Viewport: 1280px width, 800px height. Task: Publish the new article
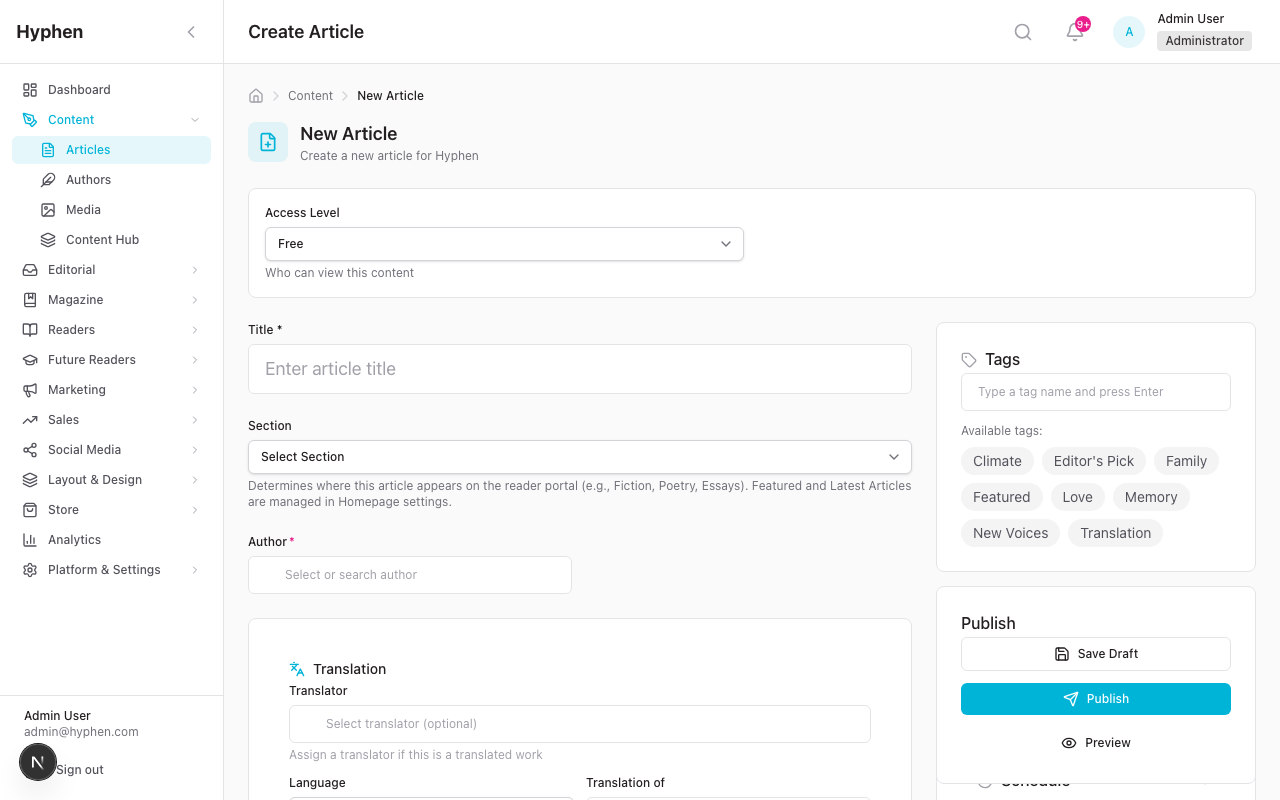[x=1095, y=698]
